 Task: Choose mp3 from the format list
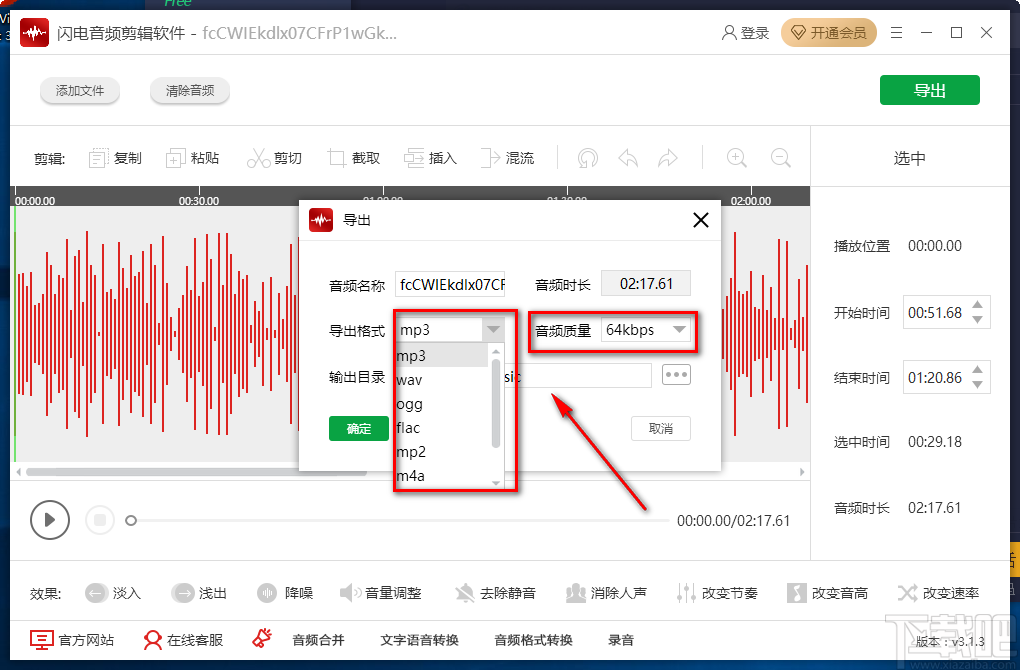point(442,356)
